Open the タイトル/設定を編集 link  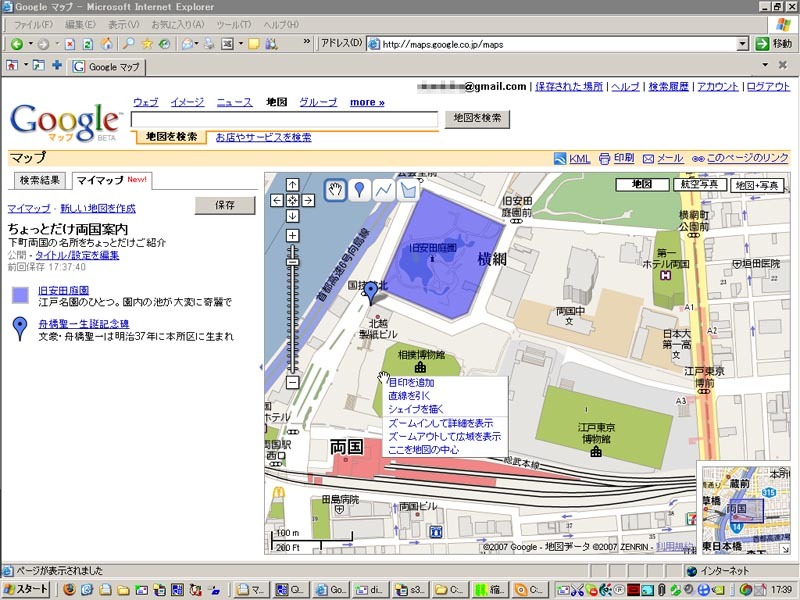[77, 255]
